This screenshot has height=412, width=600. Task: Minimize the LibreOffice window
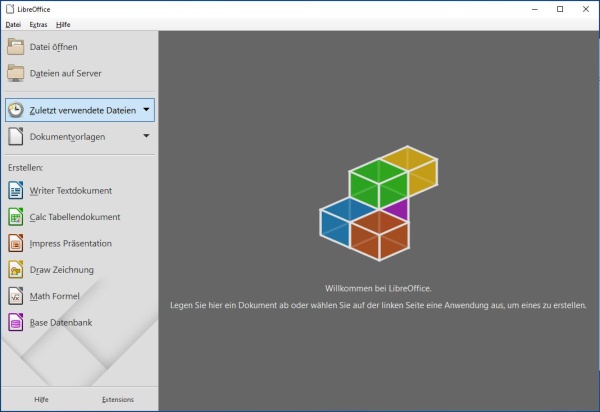(x=535, y=9)
